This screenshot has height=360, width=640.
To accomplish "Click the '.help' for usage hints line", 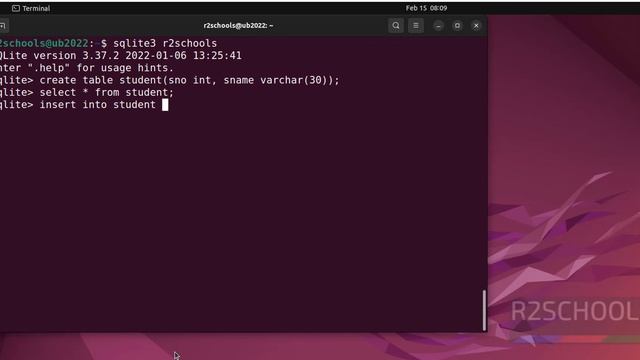I will [x=87, y=68].
